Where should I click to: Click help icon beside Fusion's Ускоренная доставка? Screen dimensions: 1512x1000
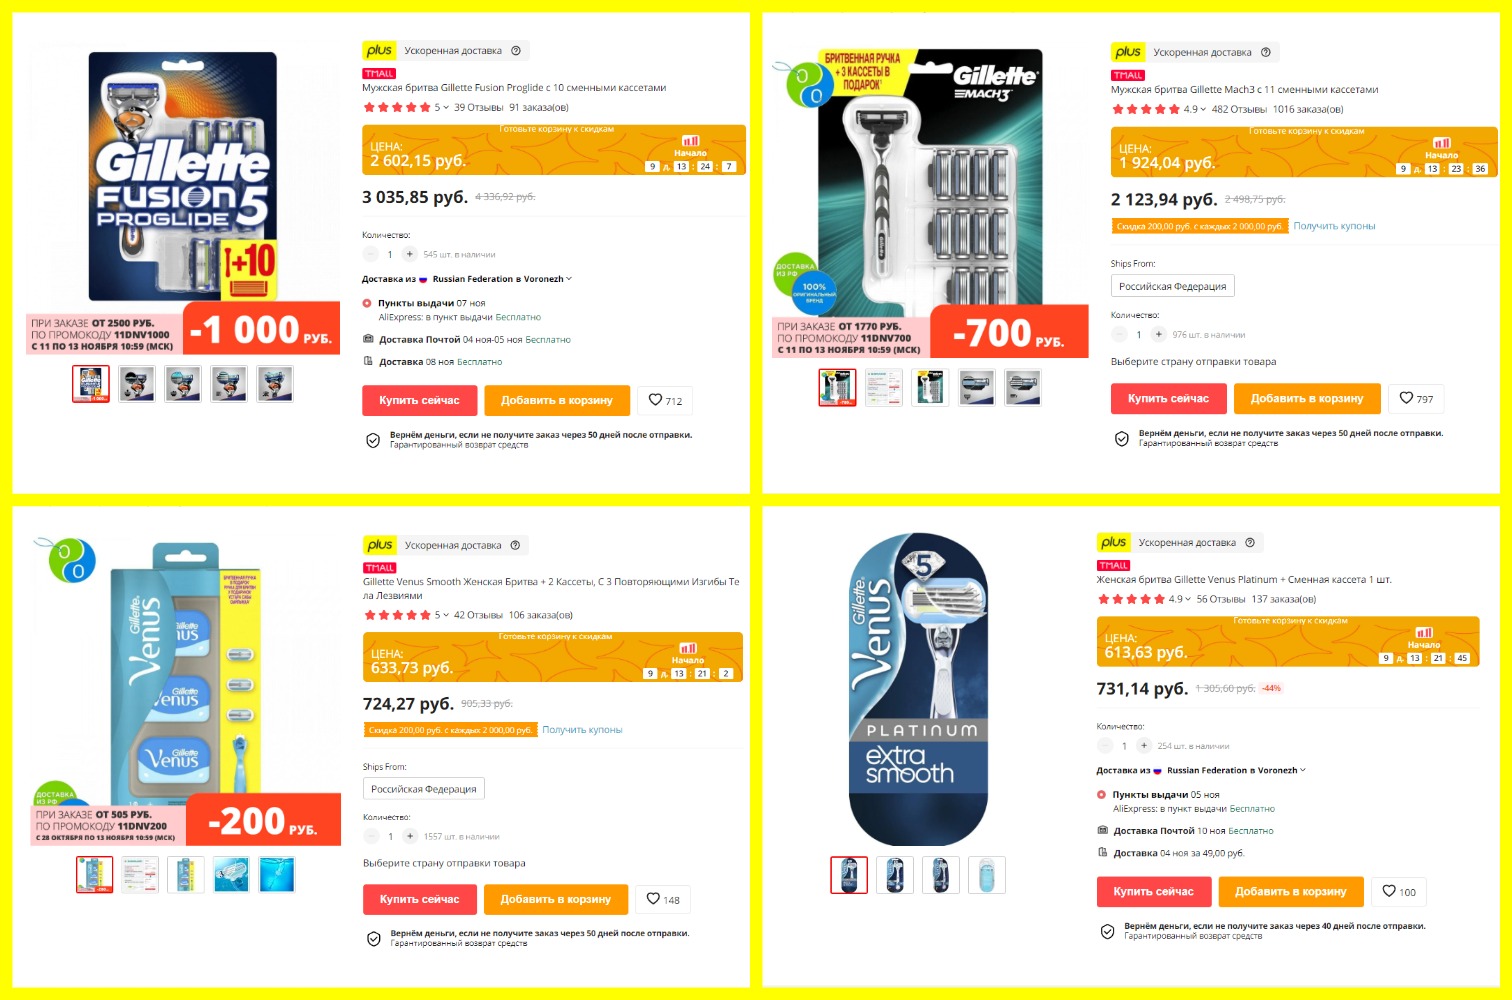(516, 51)
